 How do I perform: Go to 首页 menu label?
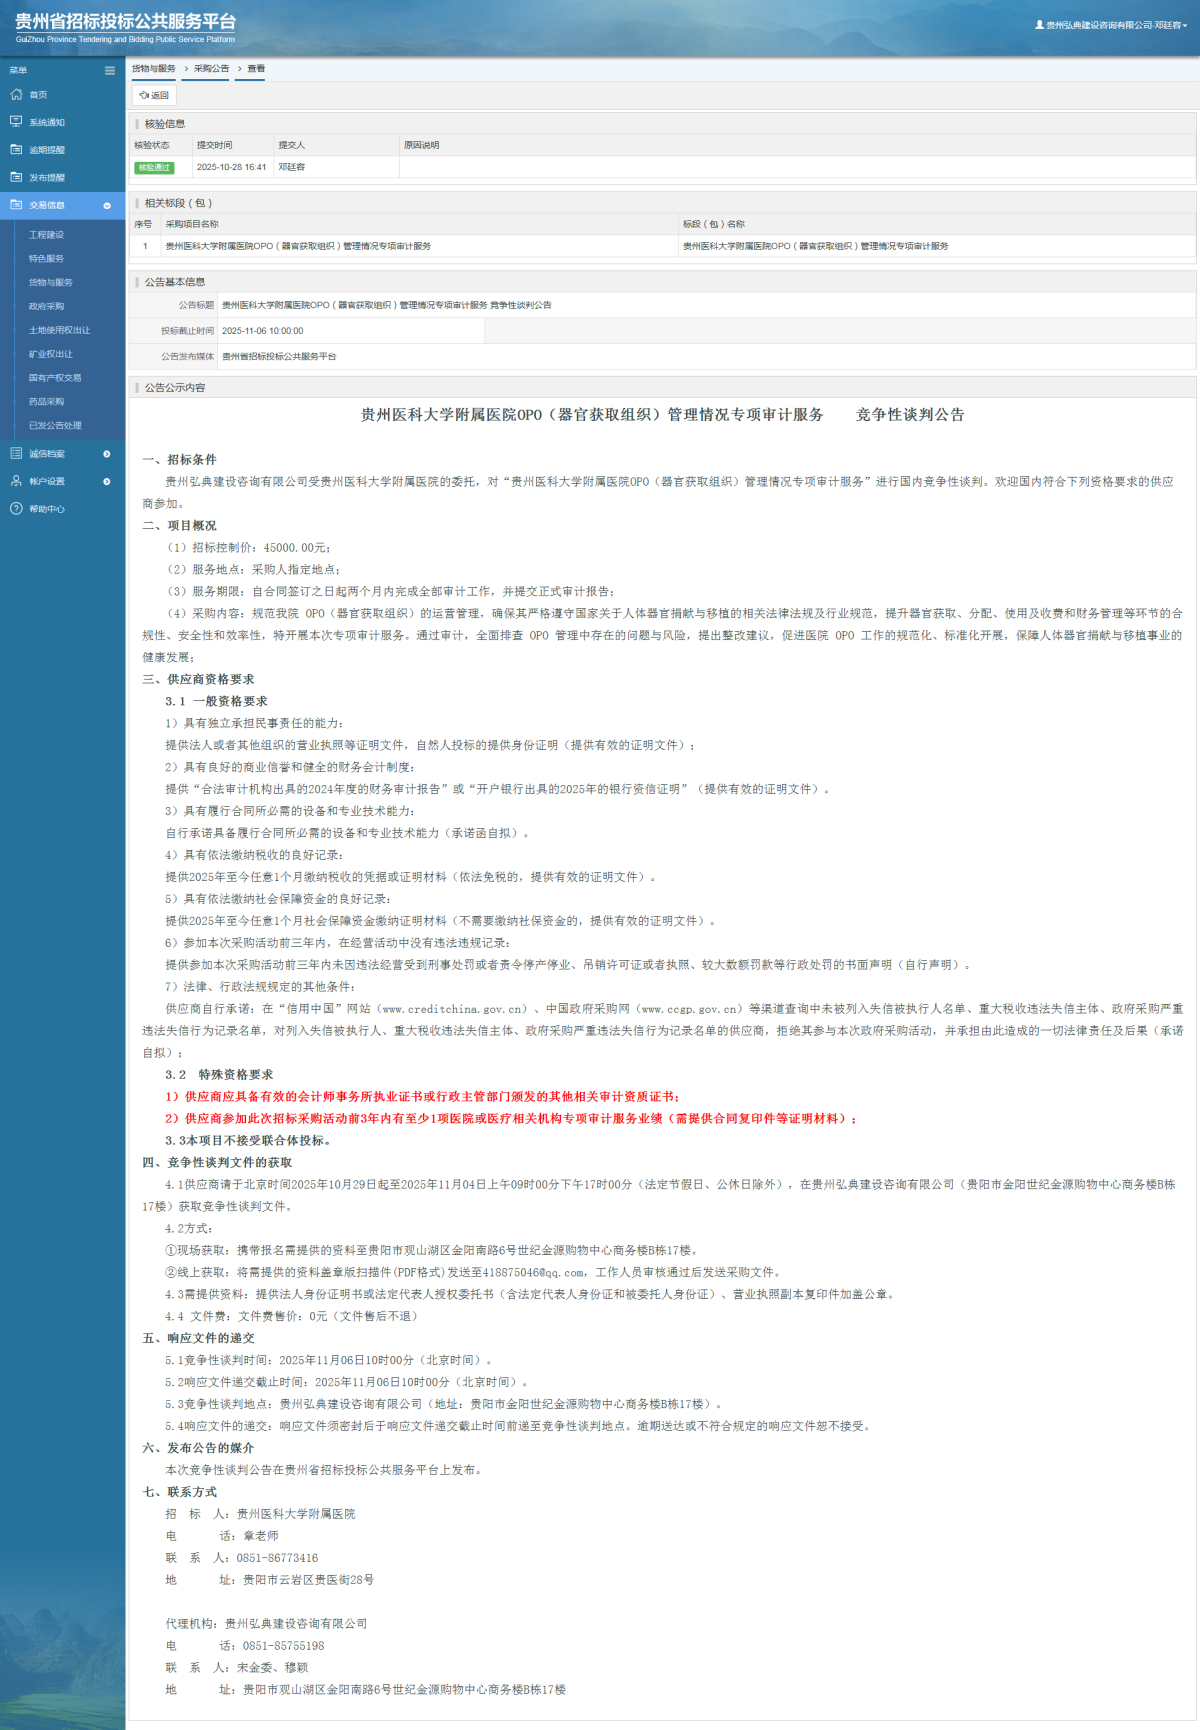pyautogui.click(x=38, y=95)
